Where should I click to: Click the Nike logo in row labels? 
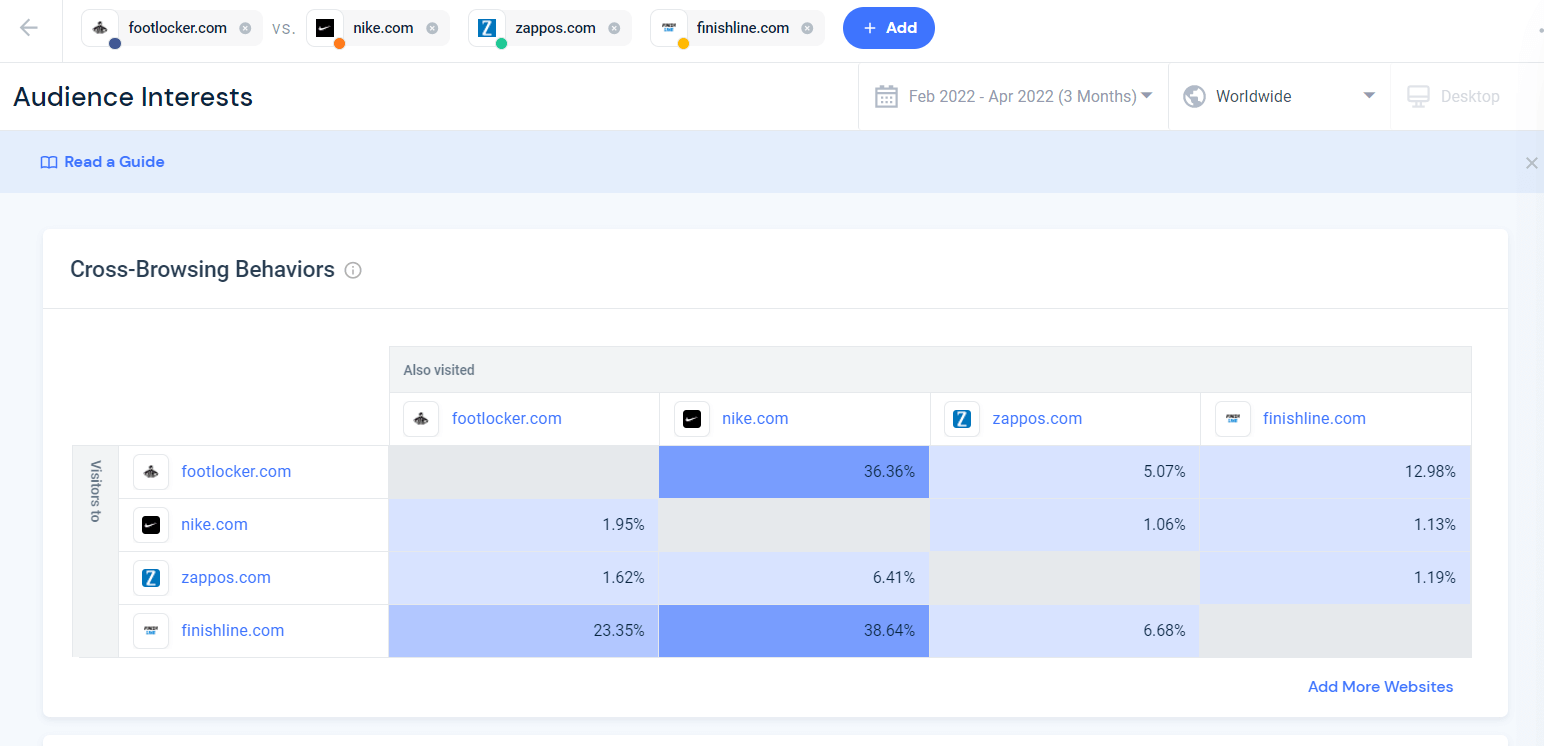(x=151, y=525)
